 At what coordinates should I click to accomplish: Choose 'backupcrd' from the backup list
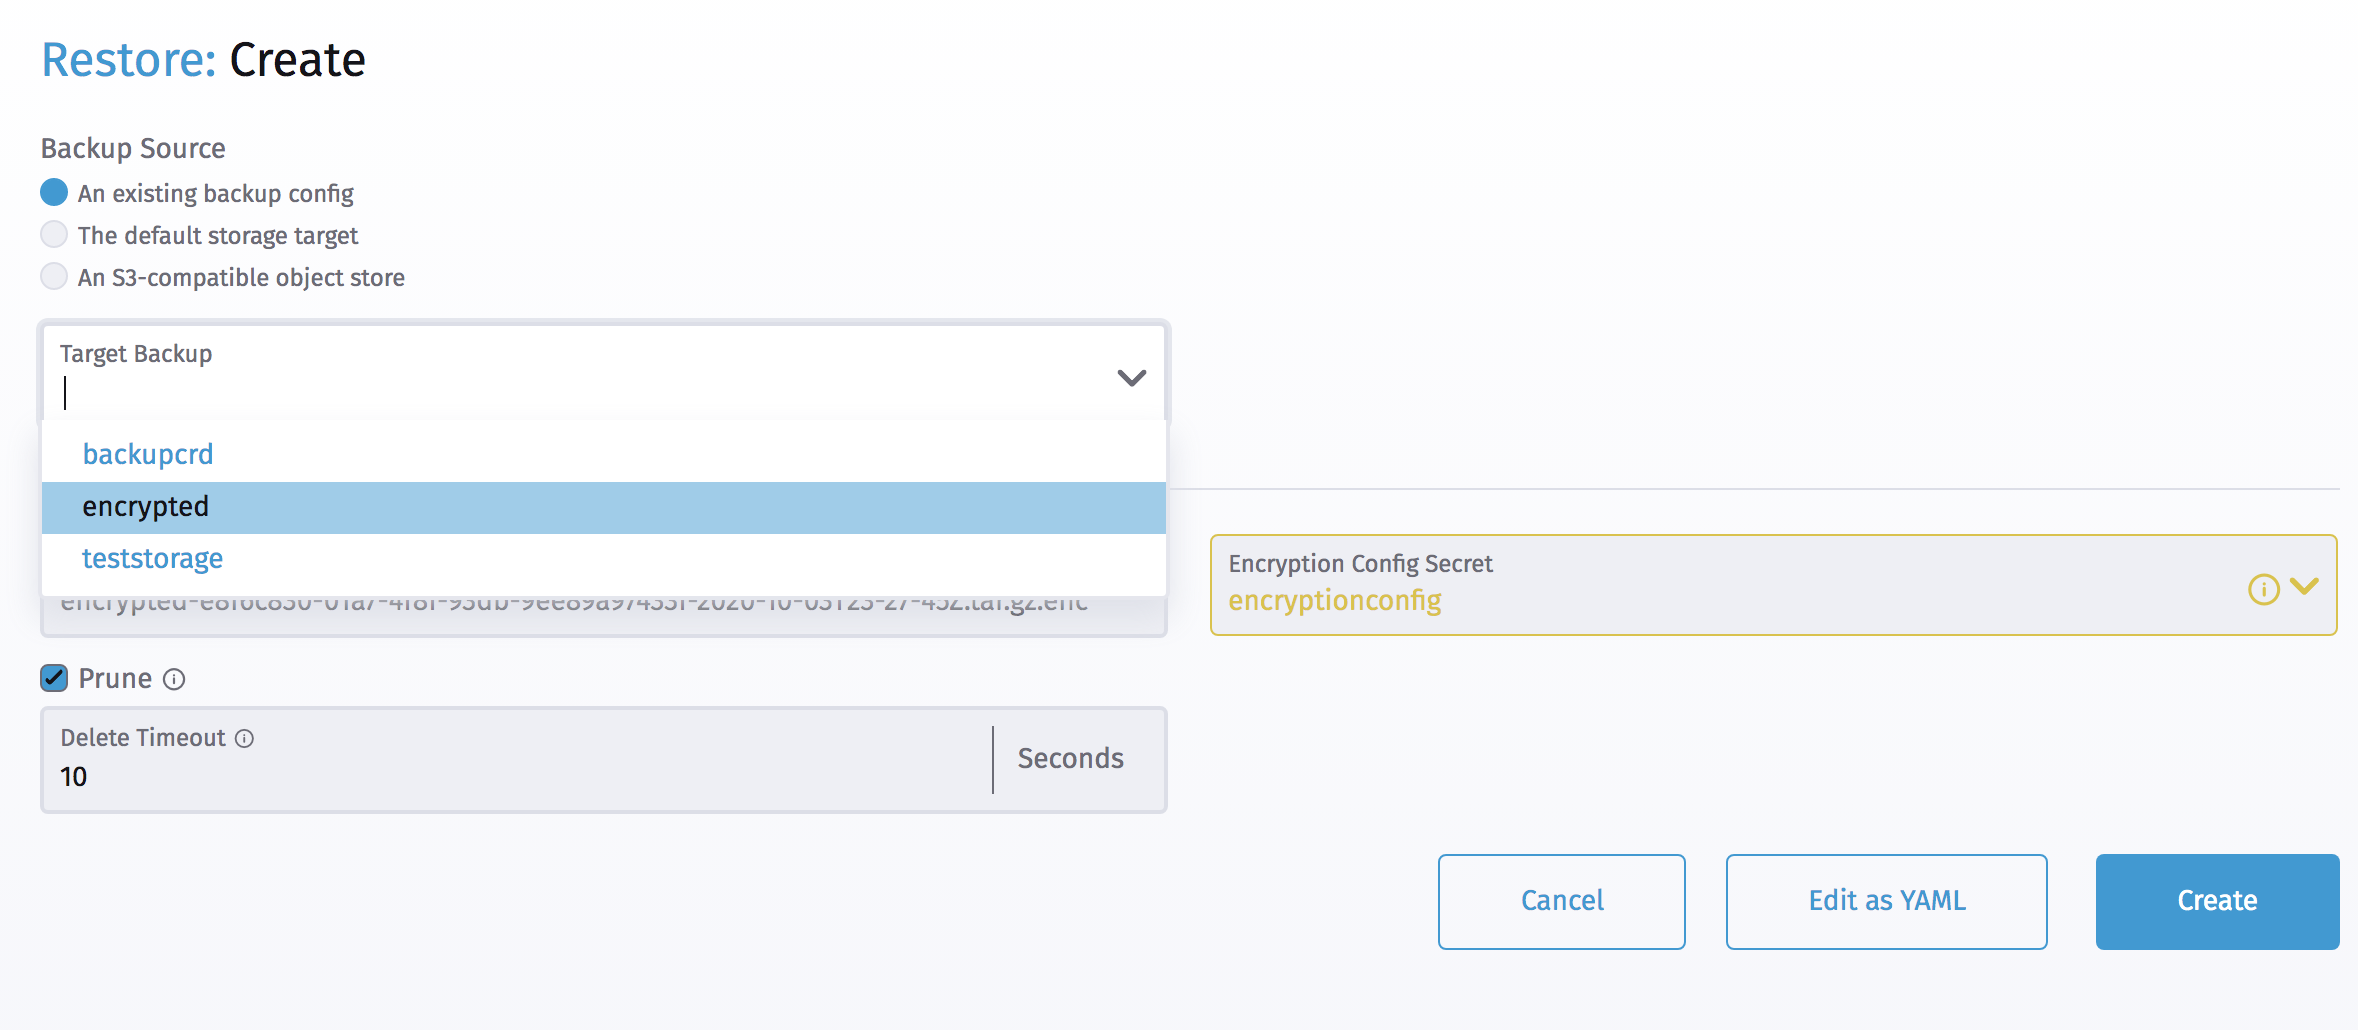tap(148, 454)
